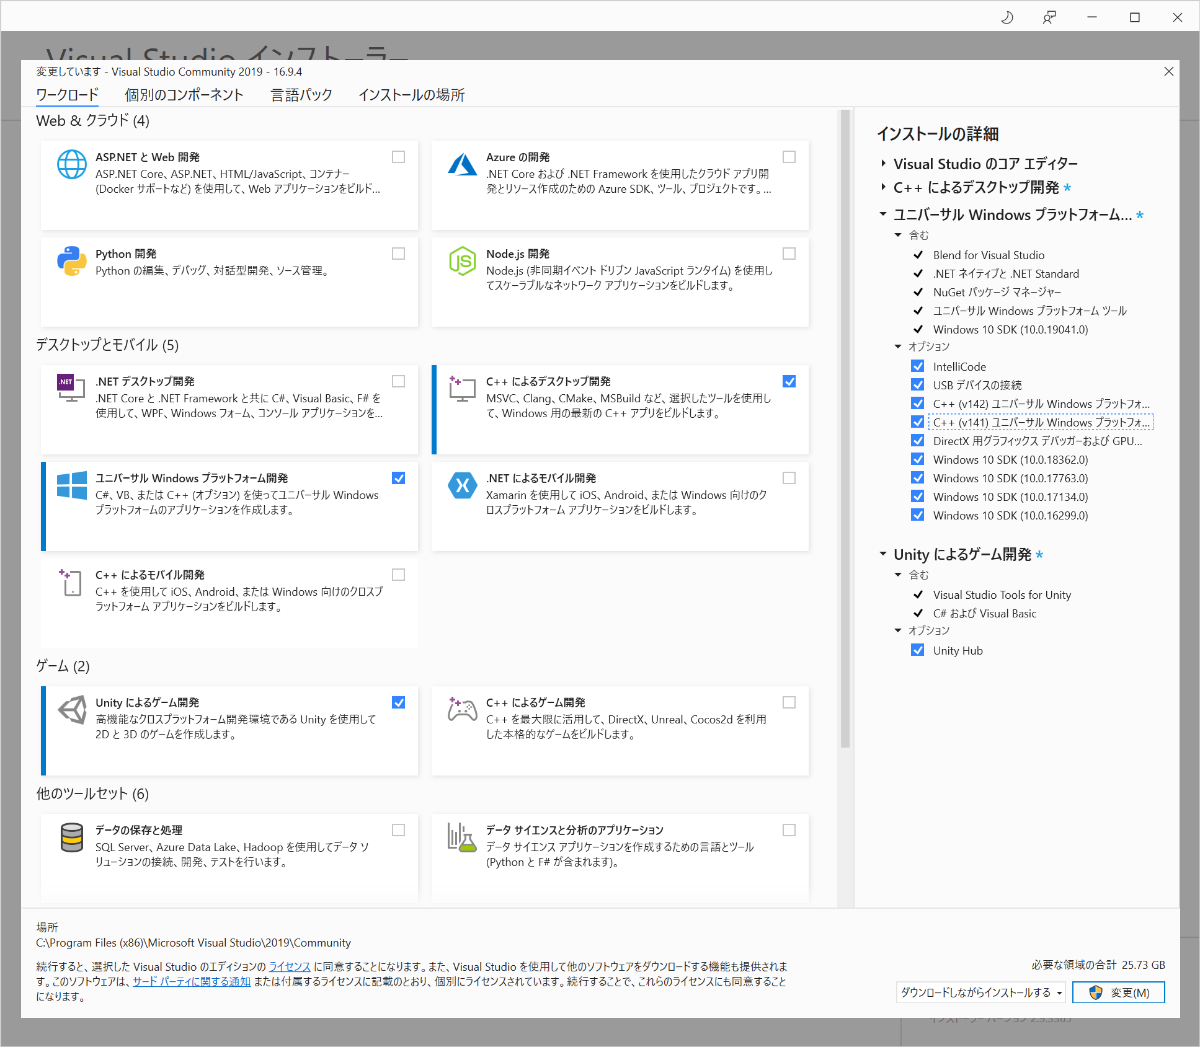The height and width of the screenshot is (1047, 1200).
Task: Collapse 含む section under Unity
Action: coord(898,575)
